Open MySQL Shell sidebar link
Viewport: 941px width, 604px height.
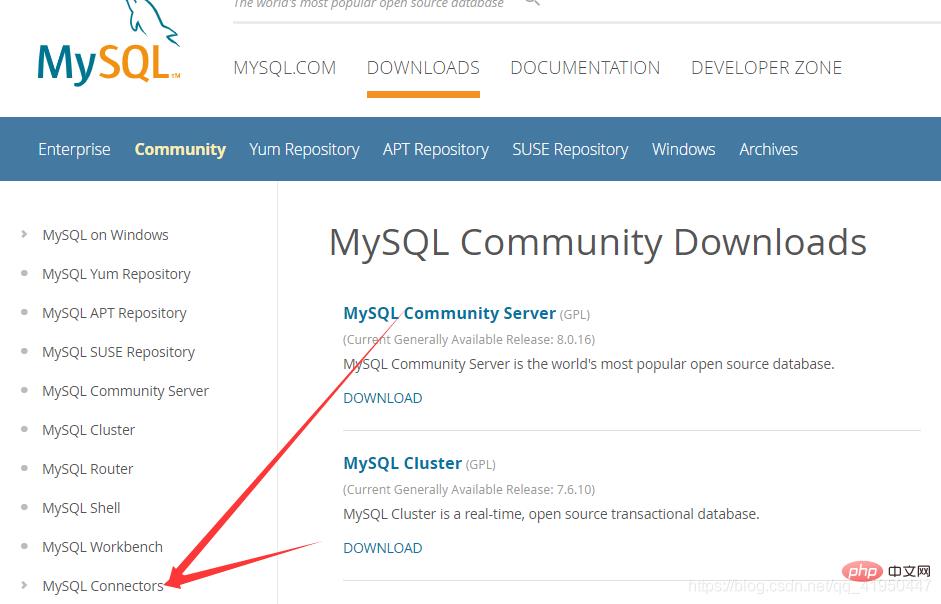(x=82, y=508)
